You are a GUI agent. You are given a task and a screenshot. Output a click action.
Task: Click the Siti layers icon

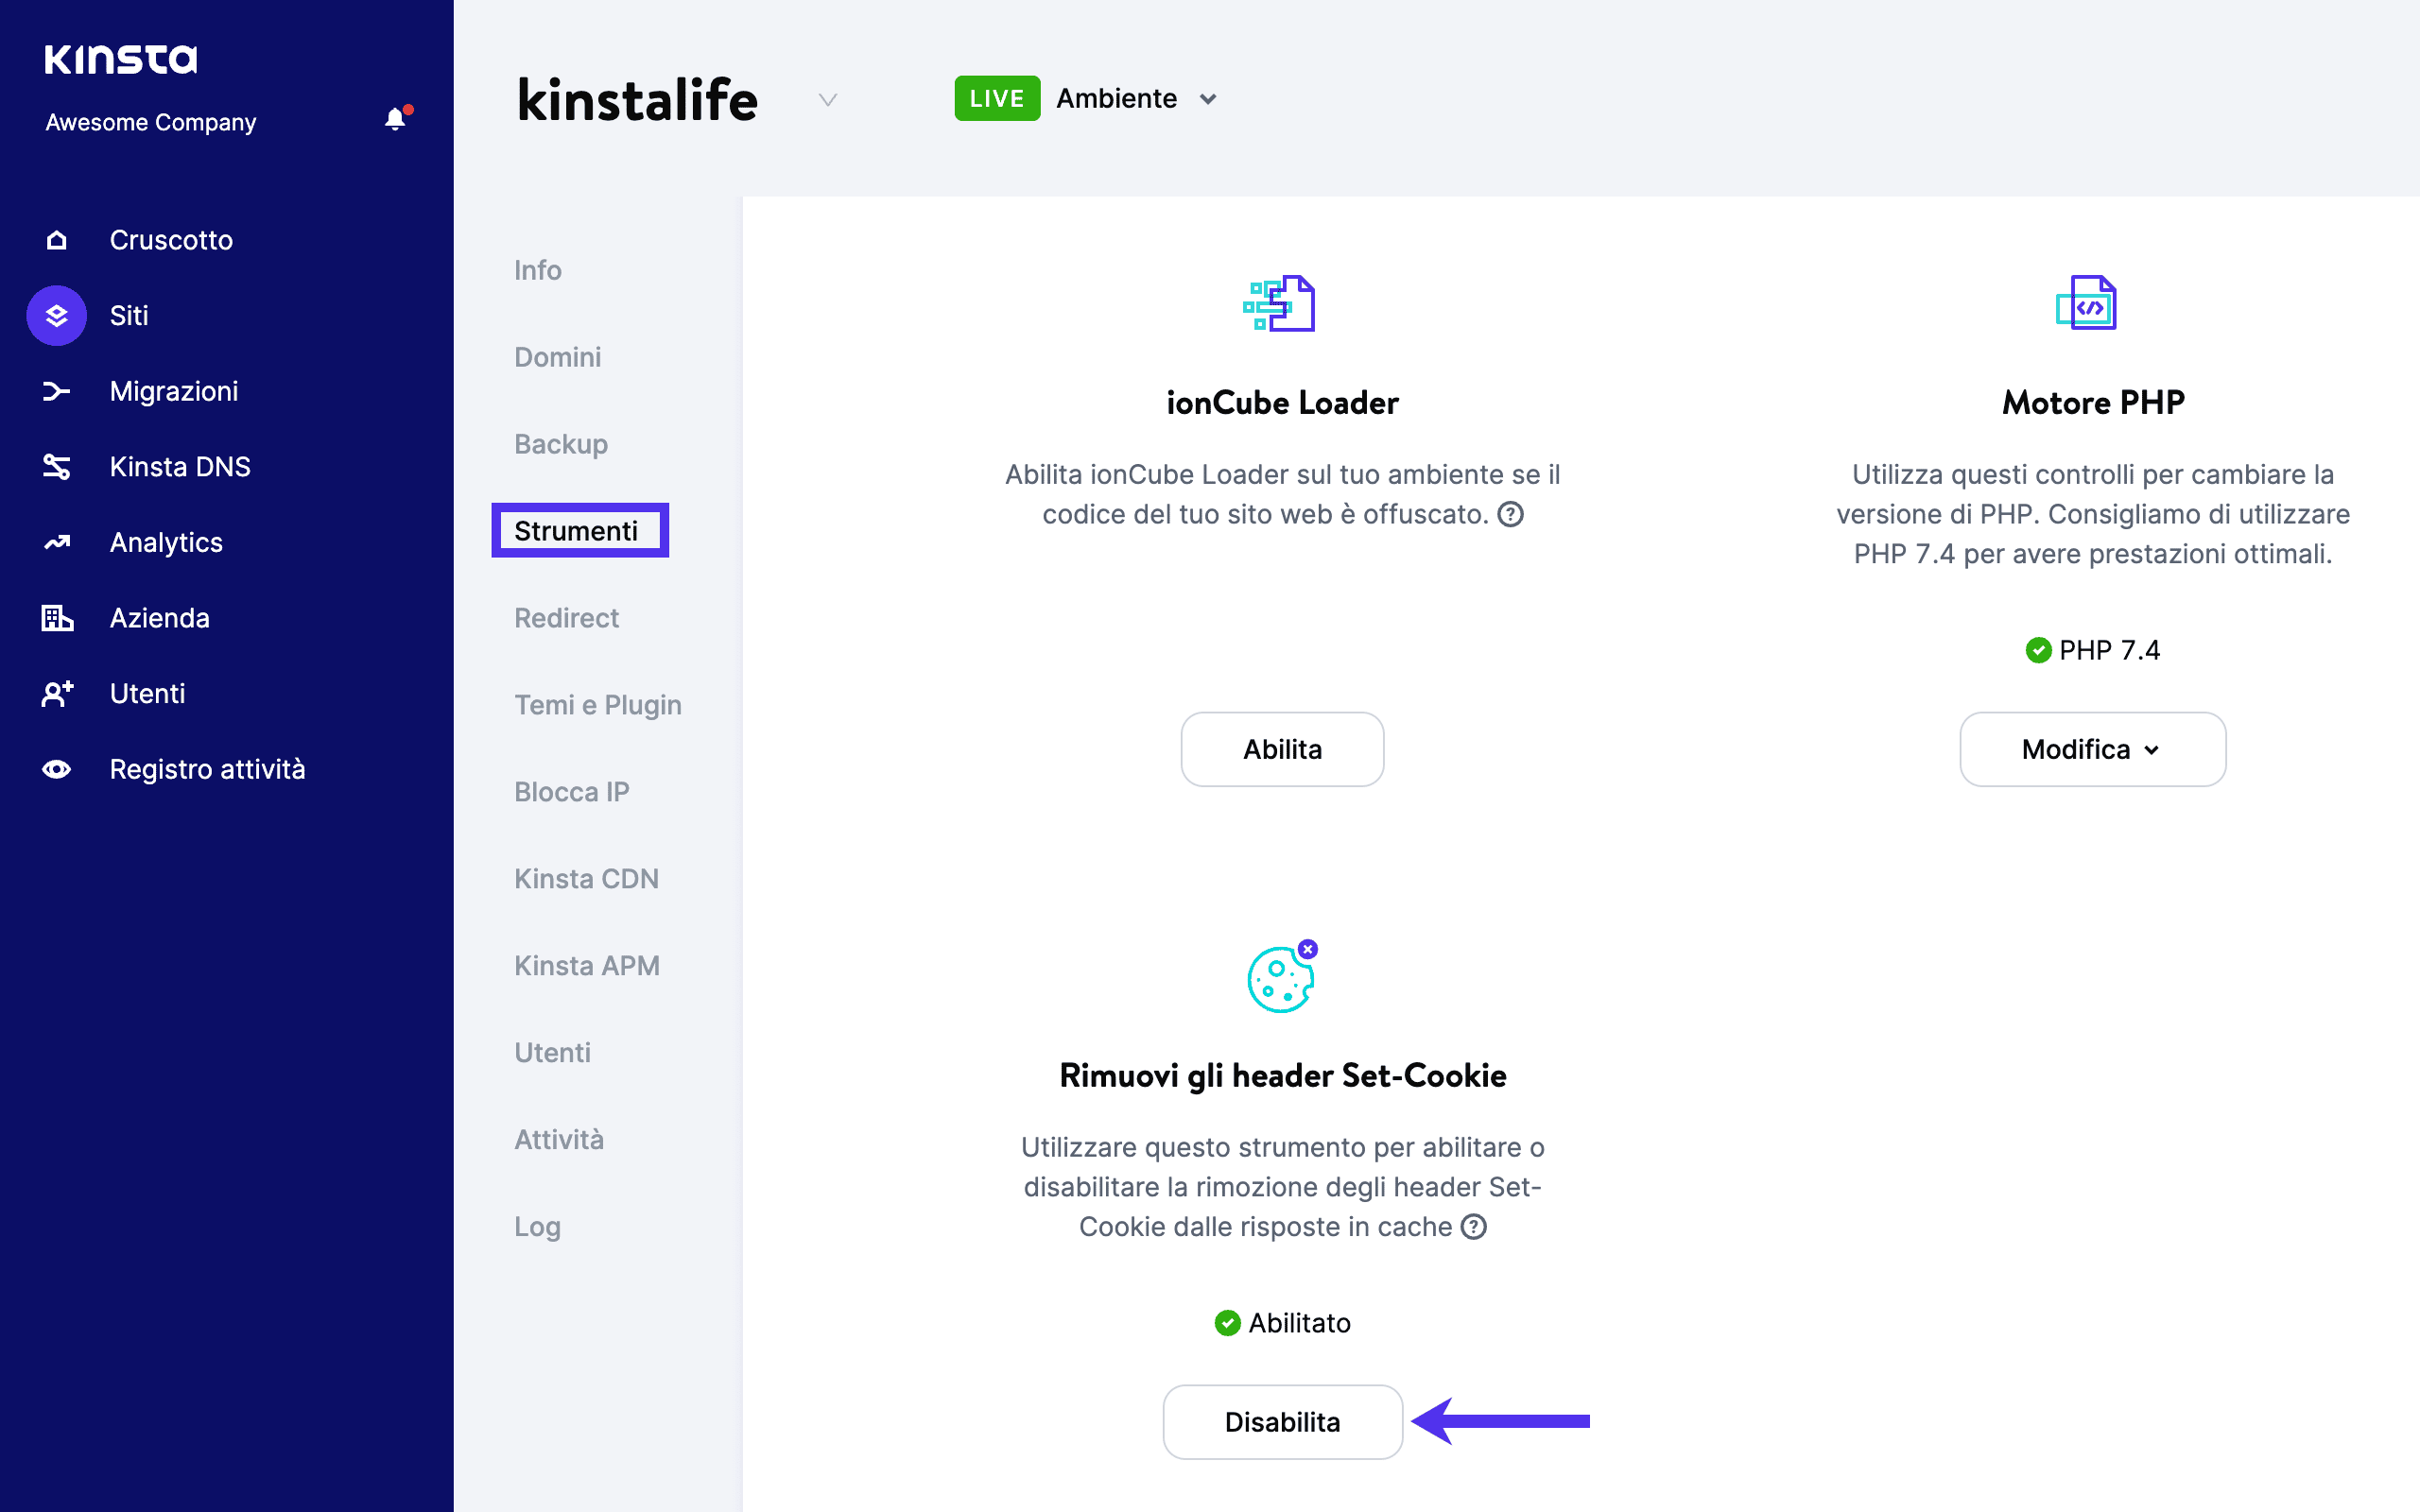tap(57, 316)
